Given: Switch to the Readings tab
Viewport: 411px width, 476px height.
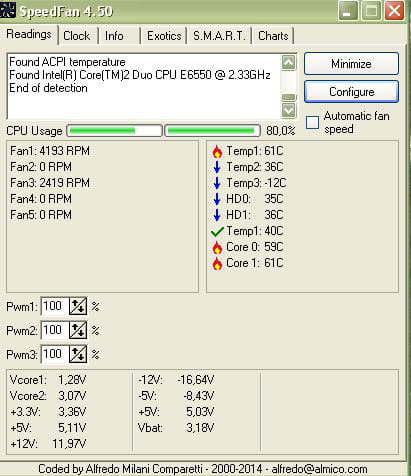Looking at the screenshot, I should tap(29, 34).
